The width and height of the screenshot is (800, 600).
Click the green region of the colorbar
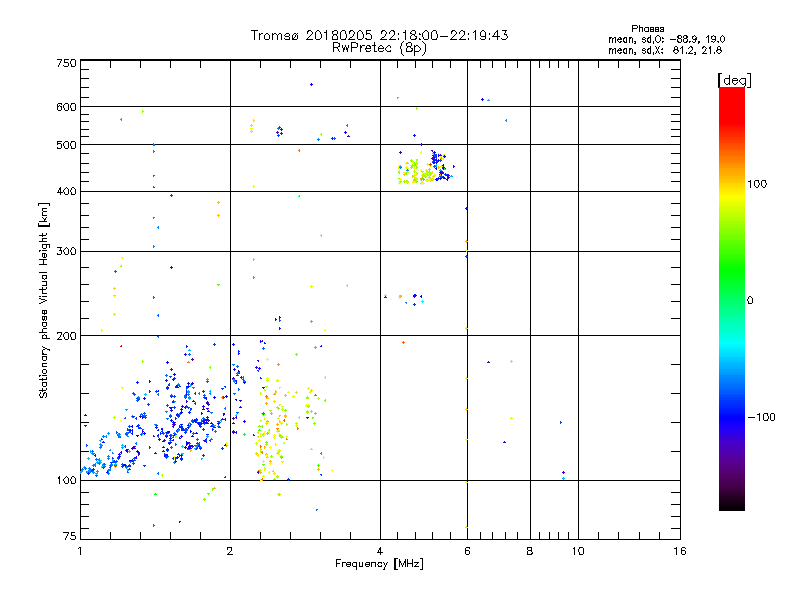pyautogui.click(x=732, y=270)
